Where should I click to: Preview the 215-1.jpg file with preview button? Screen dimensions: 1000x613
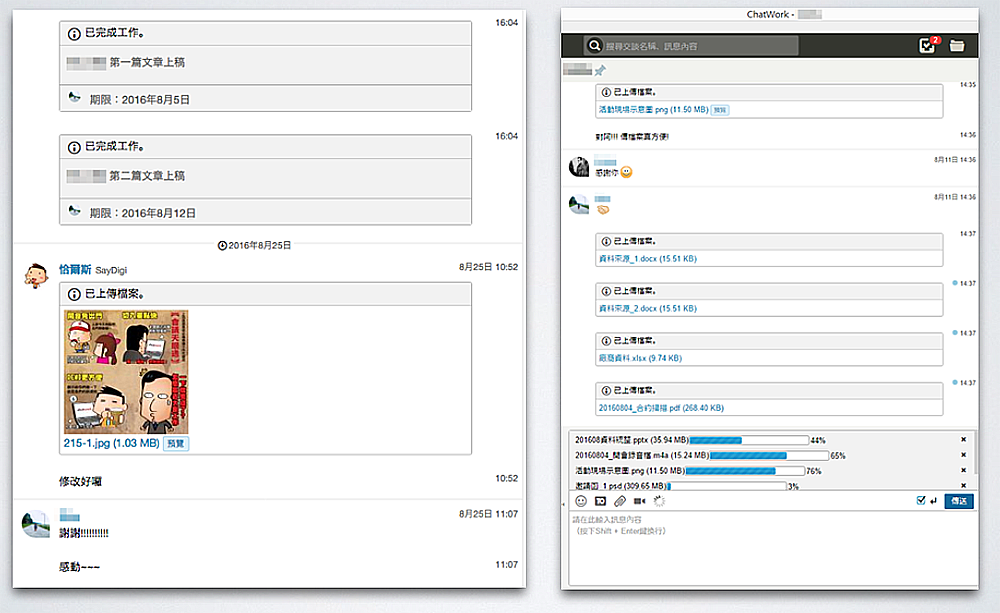click(176, 443)
